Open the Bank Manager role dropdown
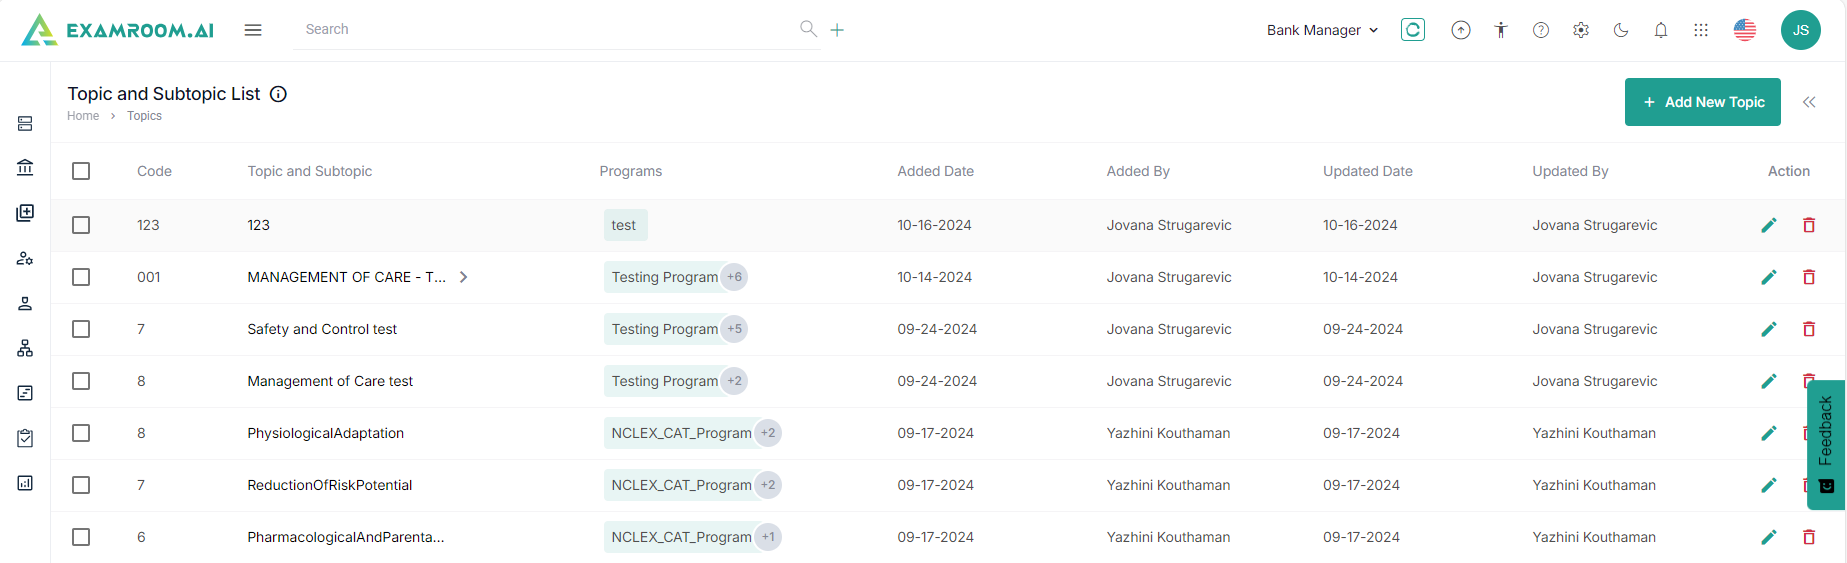The width and height of the screenshot is (1847, 563). pos(1322,30)
